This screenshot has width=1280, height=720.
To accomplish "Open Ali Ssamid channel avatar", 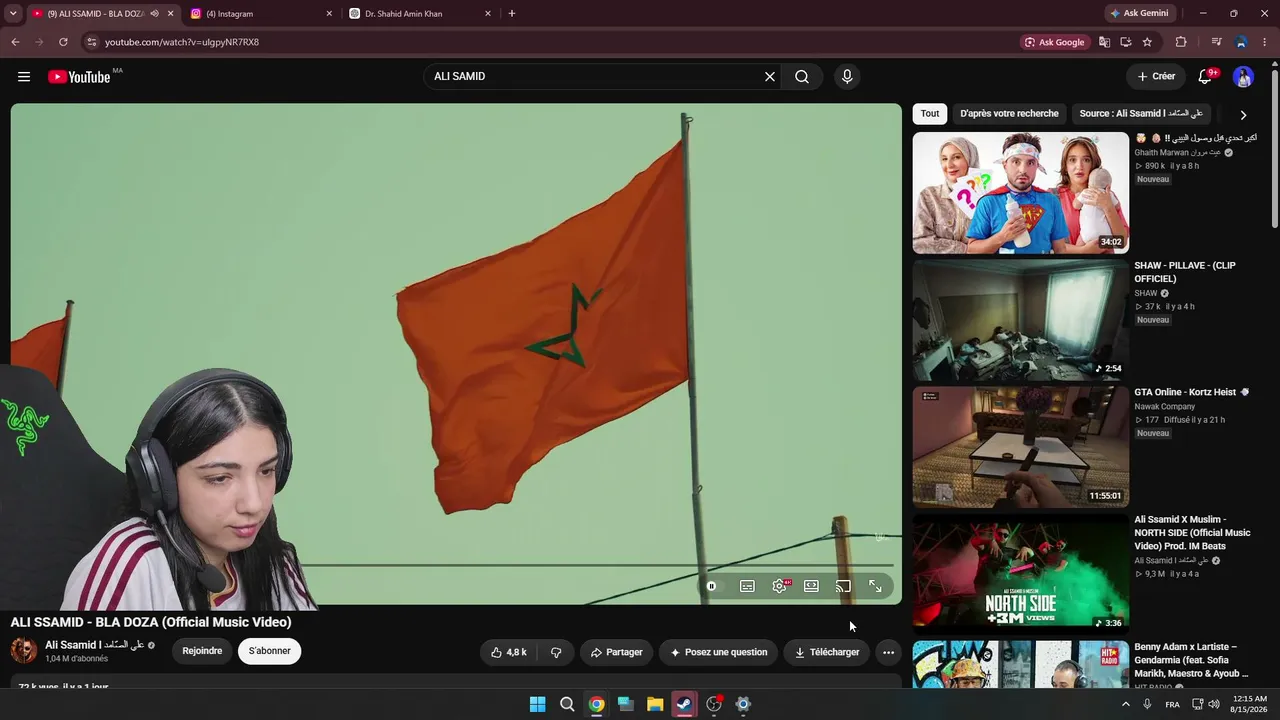I will 24,650.
